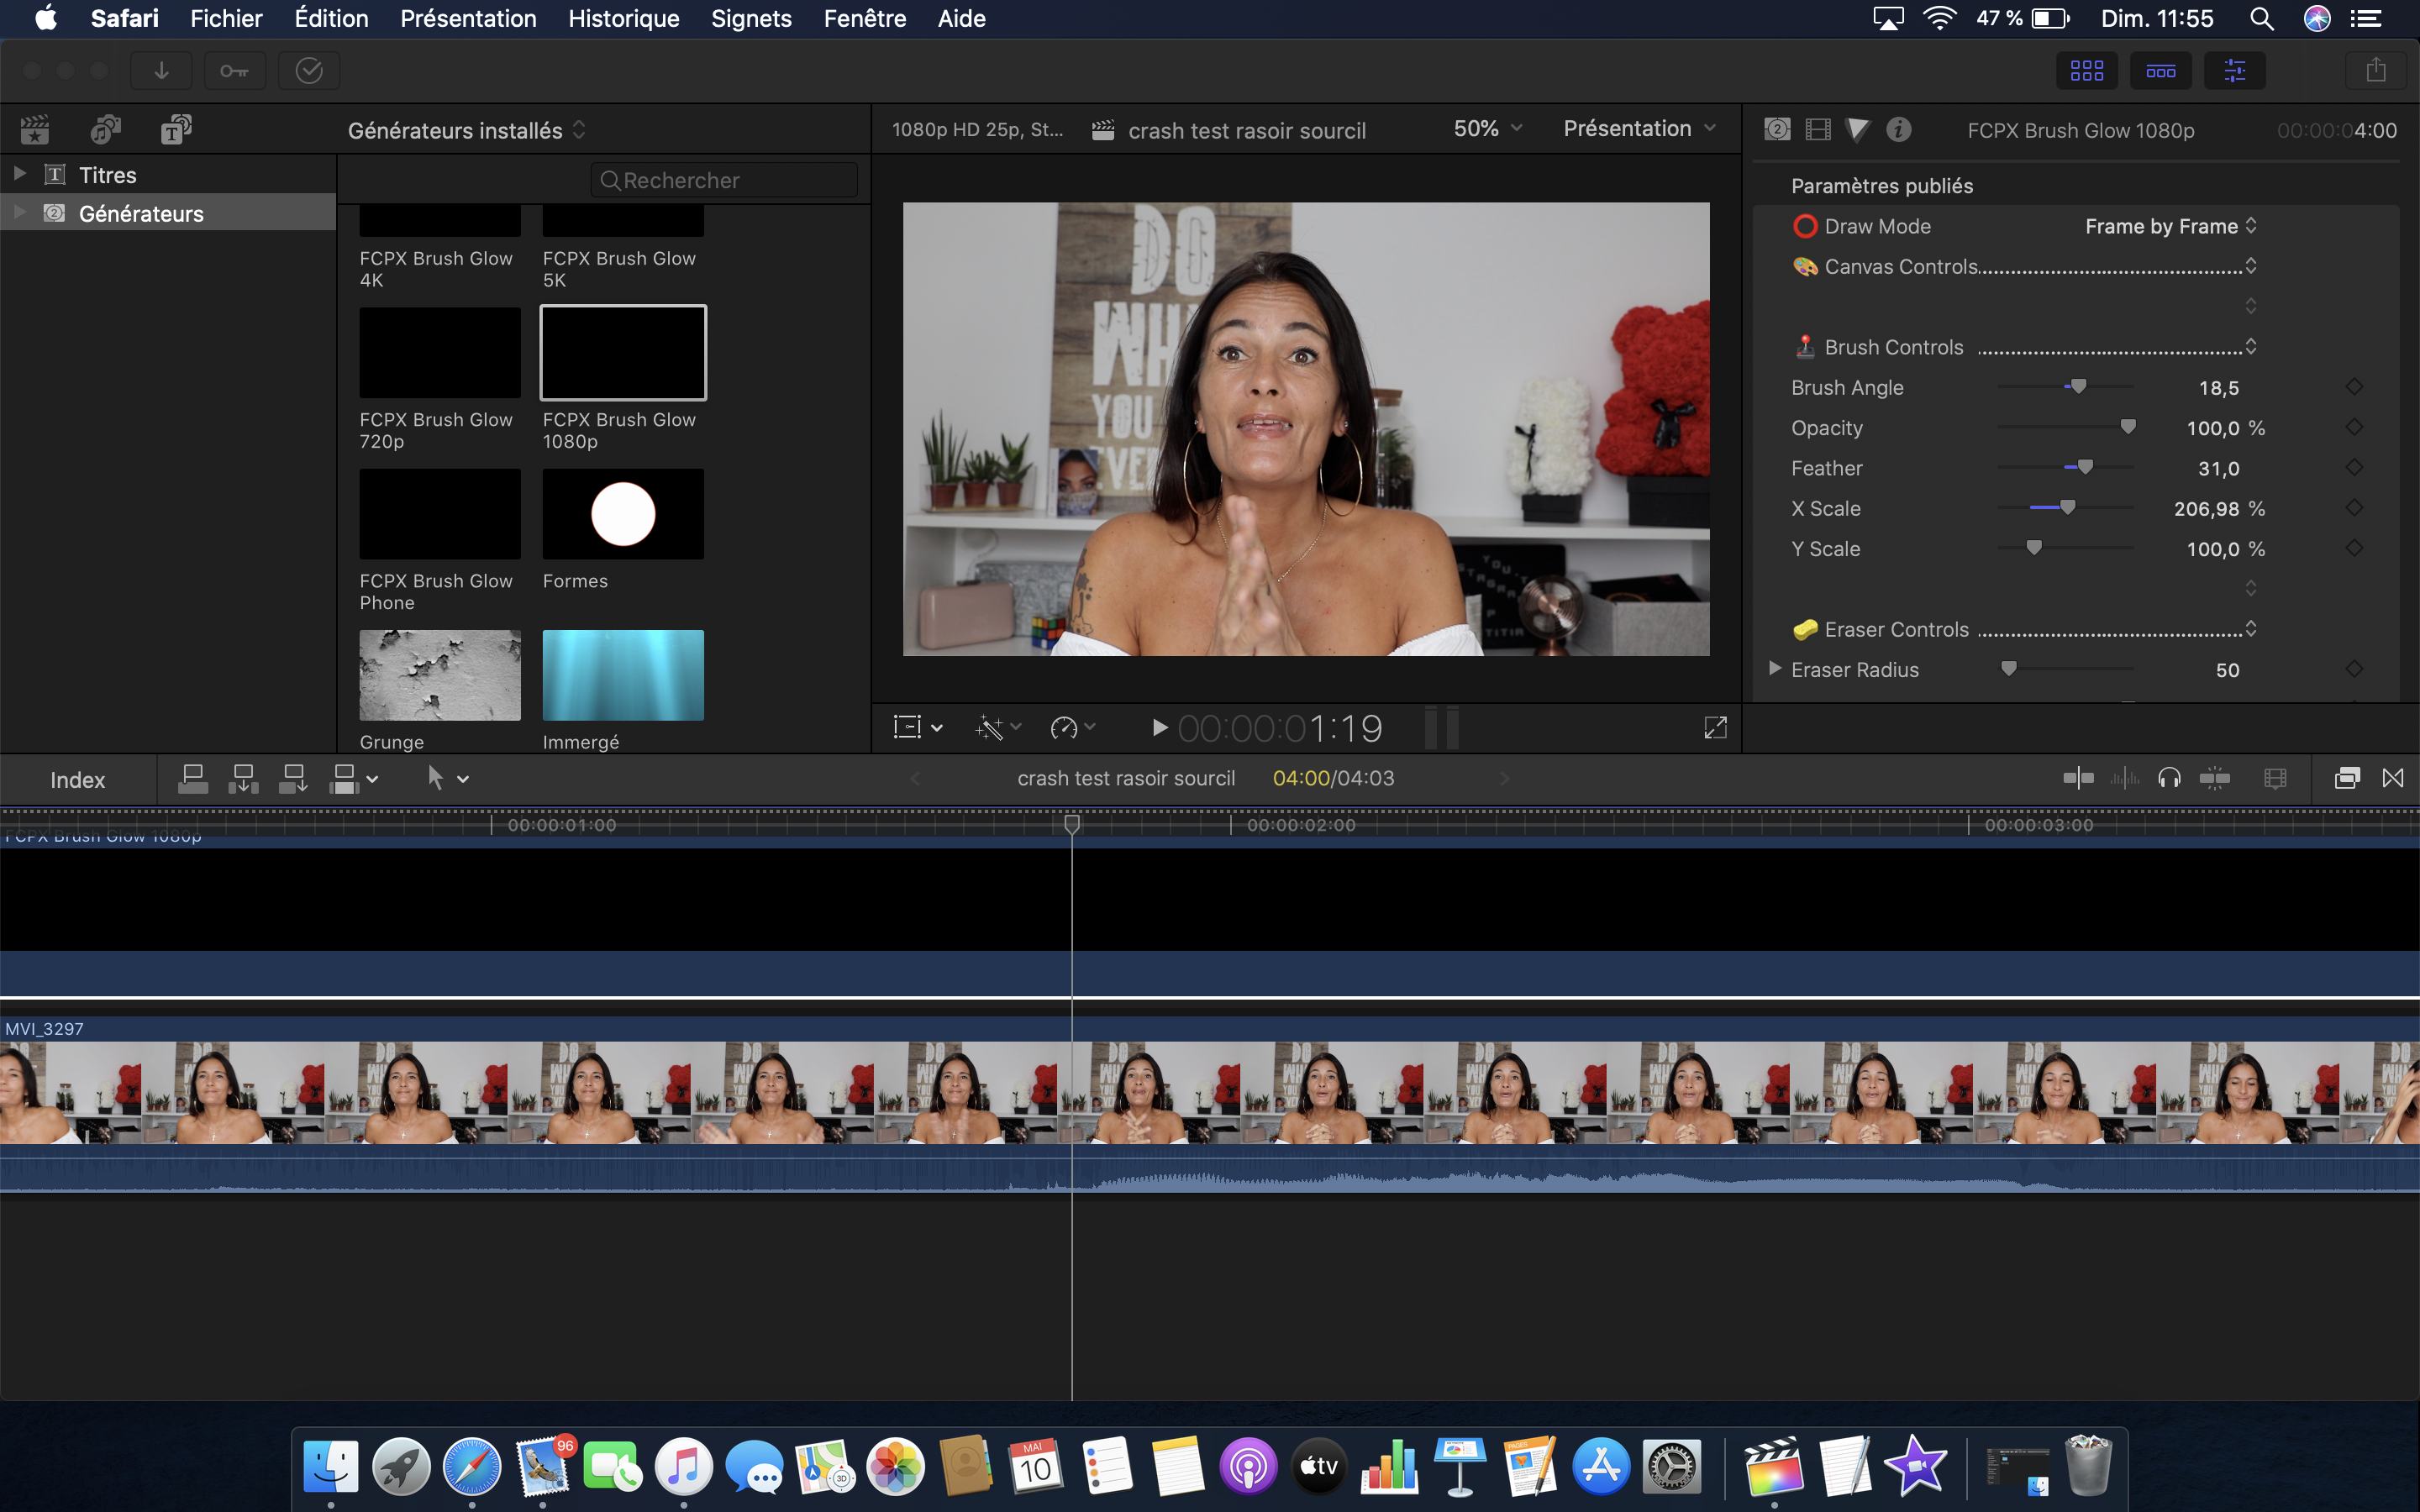Open the Titles and Generators sidebar icon
The height and width of the screenshot is (1512, 2420).
176,130
